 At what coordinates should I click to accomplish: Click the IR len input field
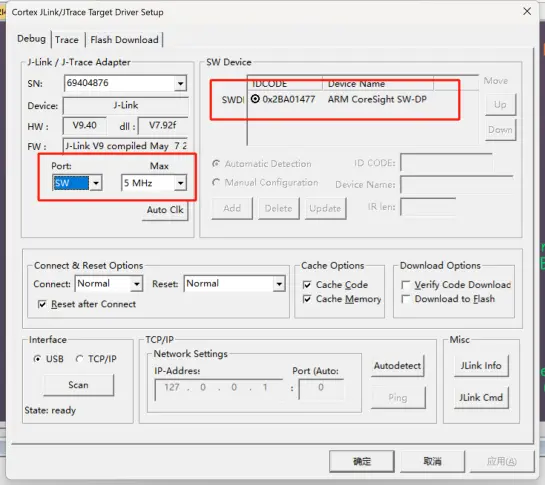428,207
